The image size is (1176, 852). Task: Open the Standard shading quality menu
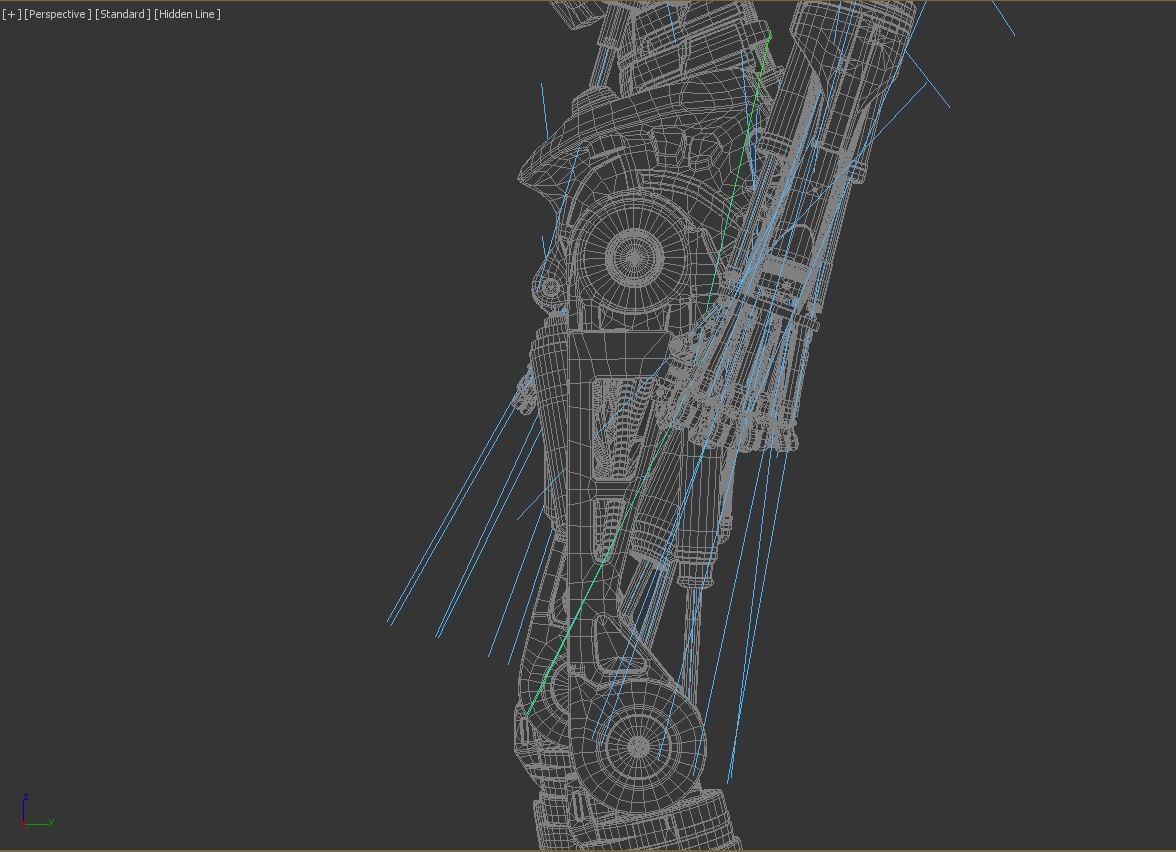click(x=123, y=14)
